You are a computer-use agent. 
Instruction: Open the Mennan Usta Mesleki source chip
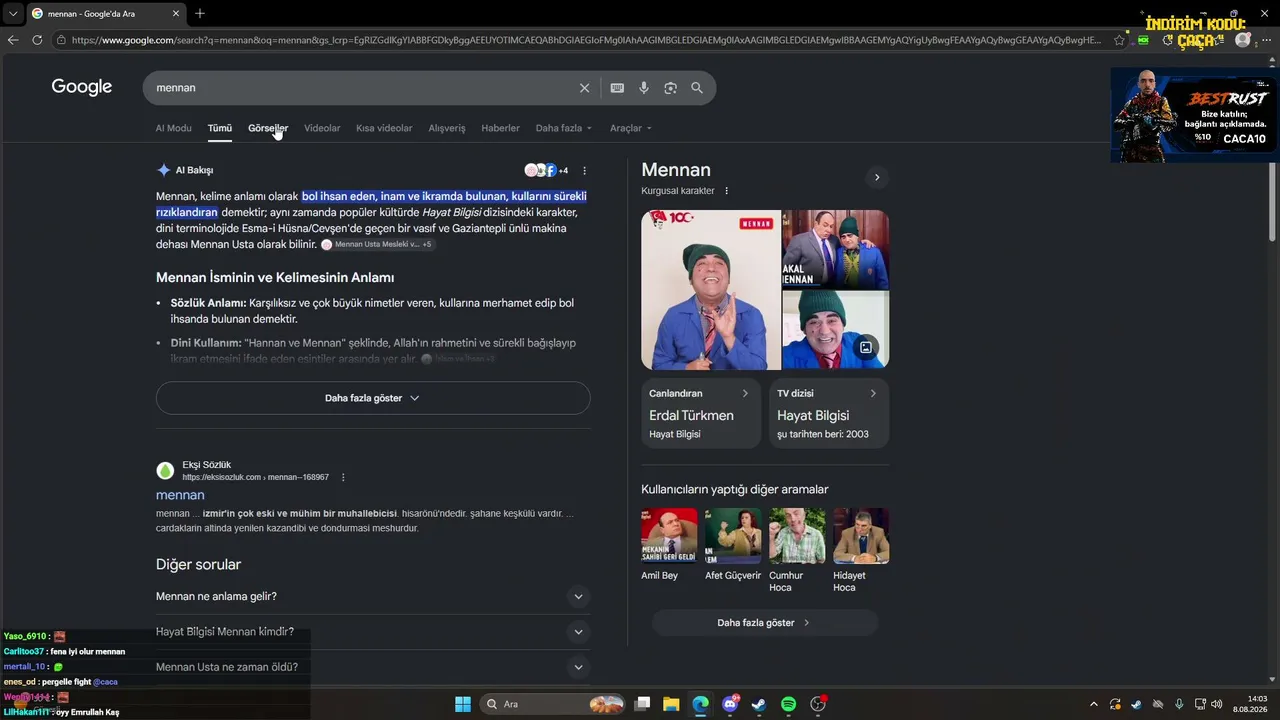point(376,245)
